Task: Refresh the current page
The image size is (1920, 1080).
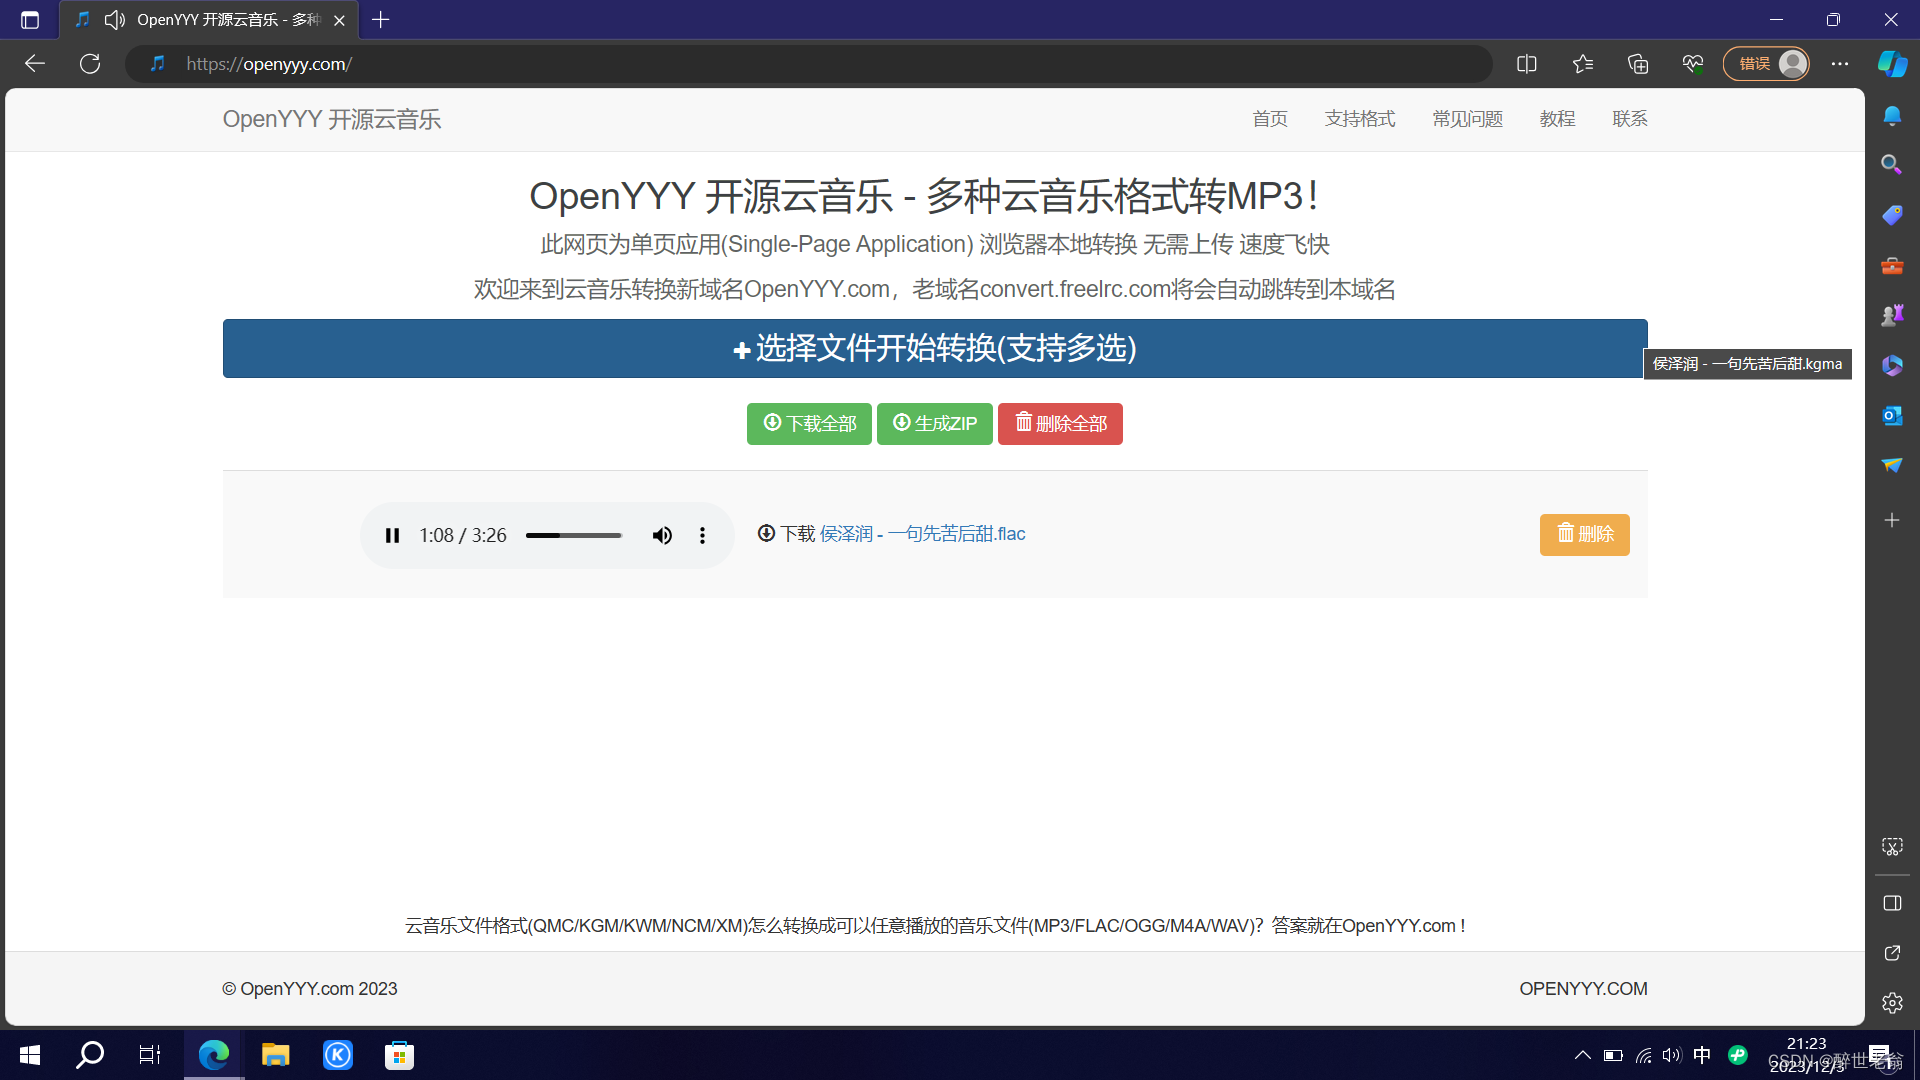Action: (x=90, y=64)
